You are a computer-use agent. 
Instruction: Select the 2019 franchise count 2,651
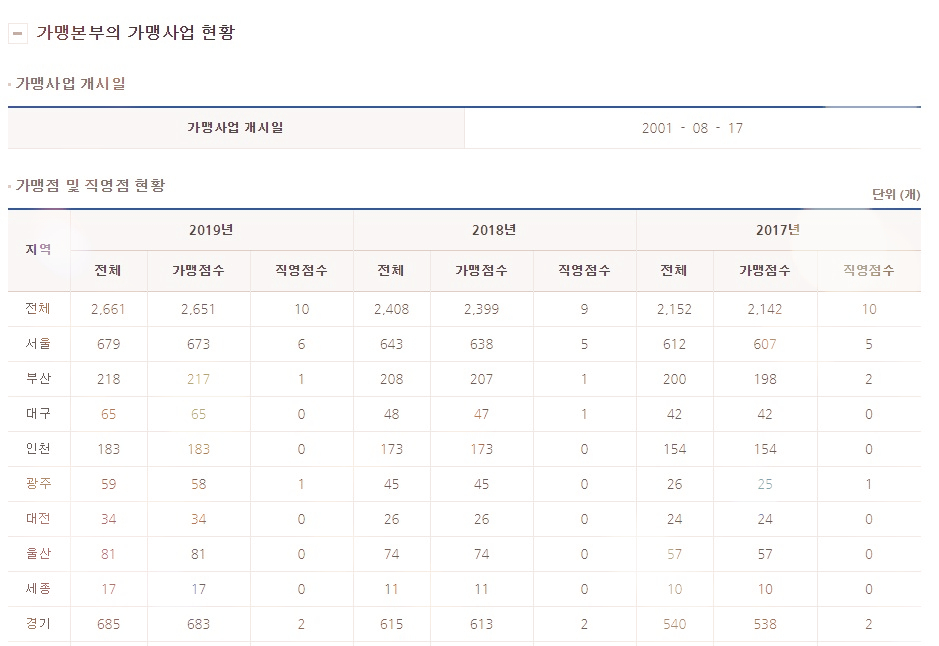click(198, 310)
